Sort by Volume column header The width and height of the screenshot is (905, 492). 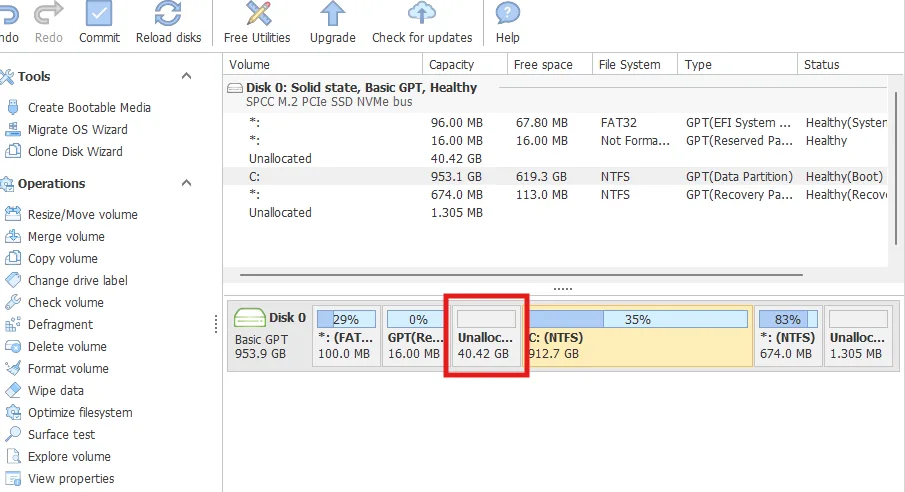click(x=323, y=64)
